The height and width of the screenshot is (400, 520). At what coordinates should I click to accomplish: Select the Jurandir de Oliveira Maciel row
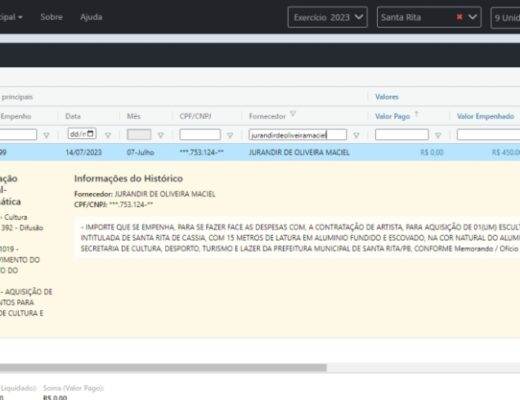pyautogui.click(x=260, y=152)
